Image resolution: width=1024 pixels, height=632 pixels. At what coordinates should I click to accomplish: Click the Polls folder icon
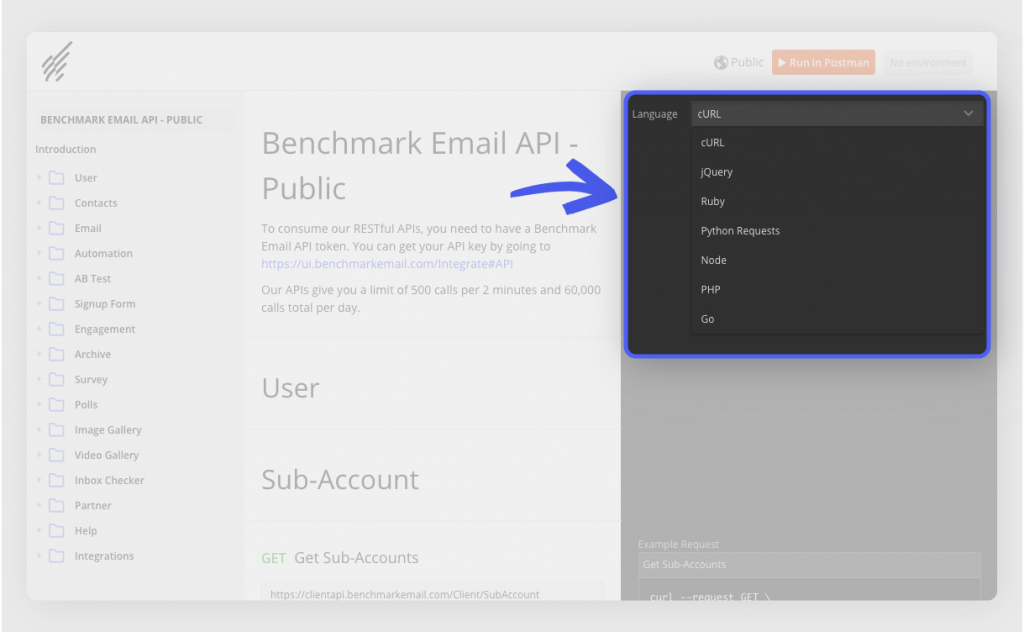[57, 405]
